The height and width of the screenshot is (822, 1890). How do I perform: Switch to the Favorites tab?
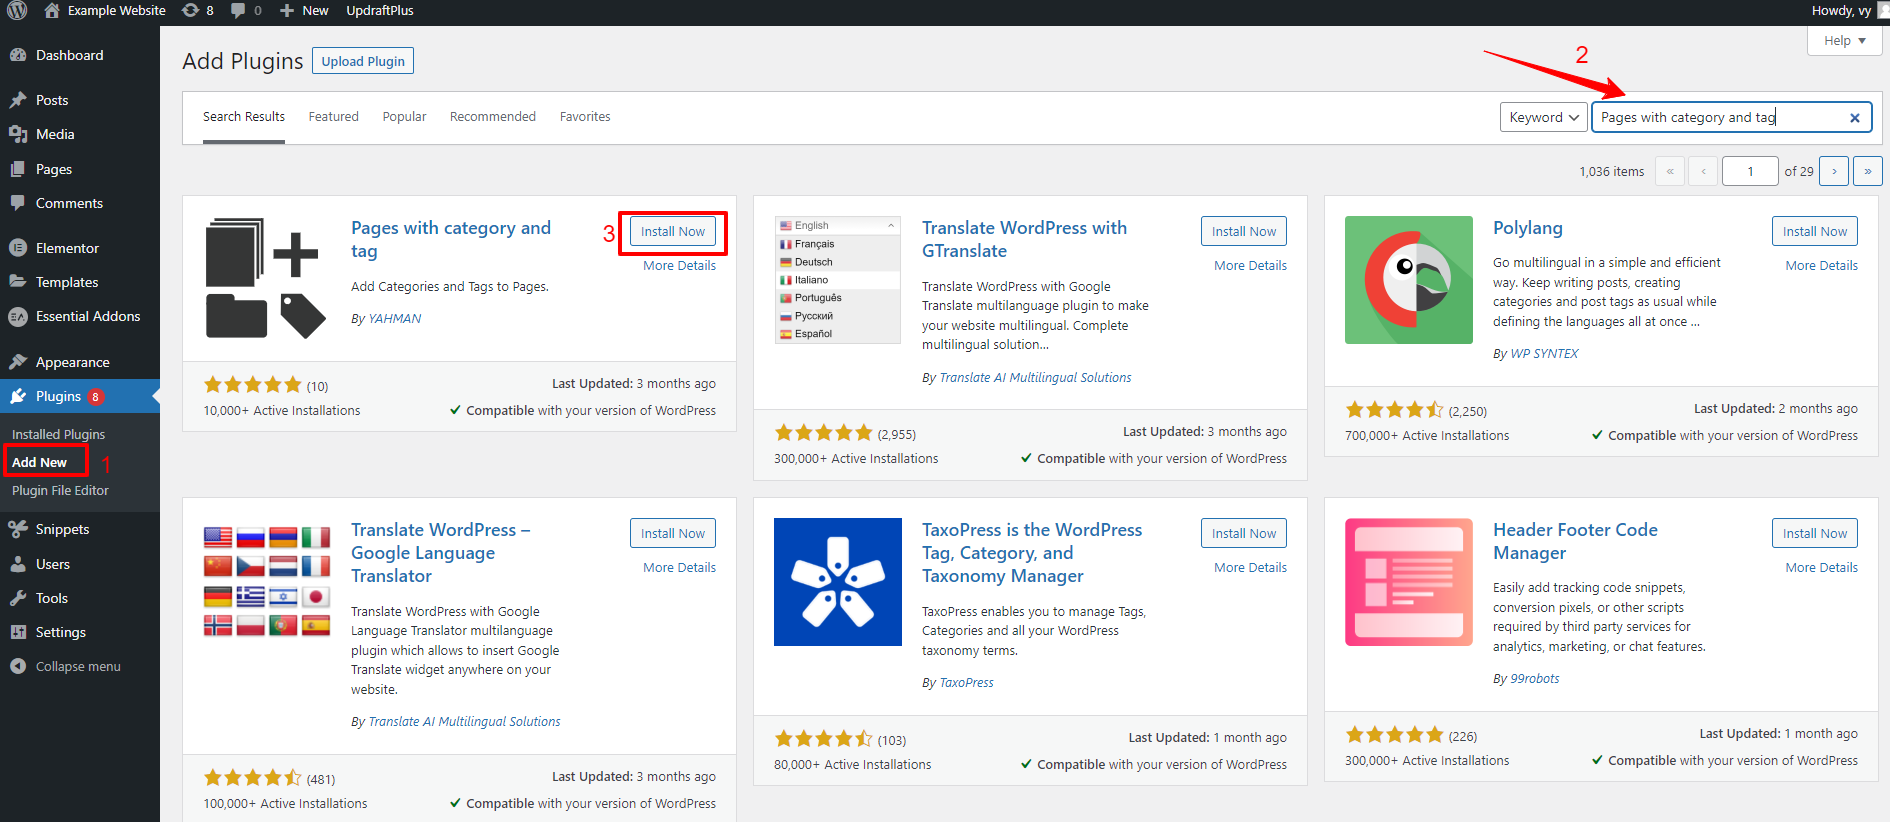[x=585, y=117]
